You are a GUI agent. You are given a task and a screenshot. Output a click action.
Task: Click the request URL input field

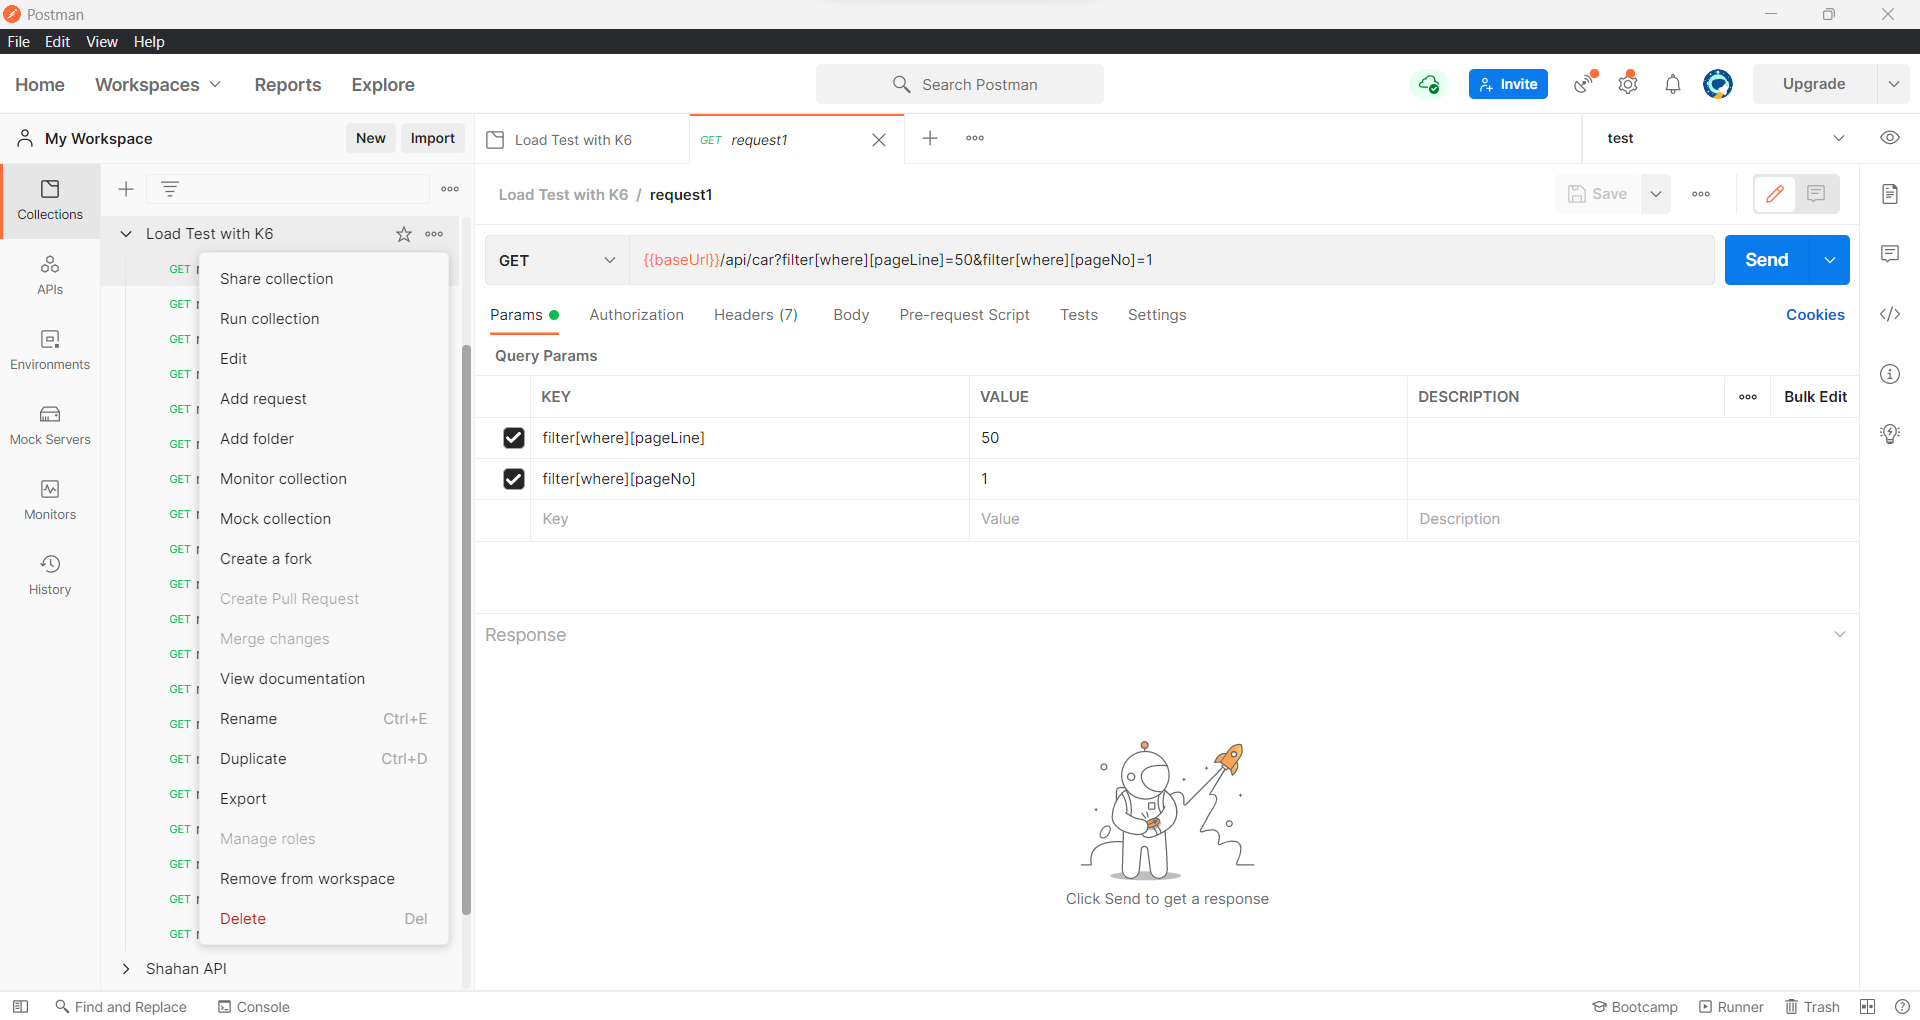[x=1170, y=261]
